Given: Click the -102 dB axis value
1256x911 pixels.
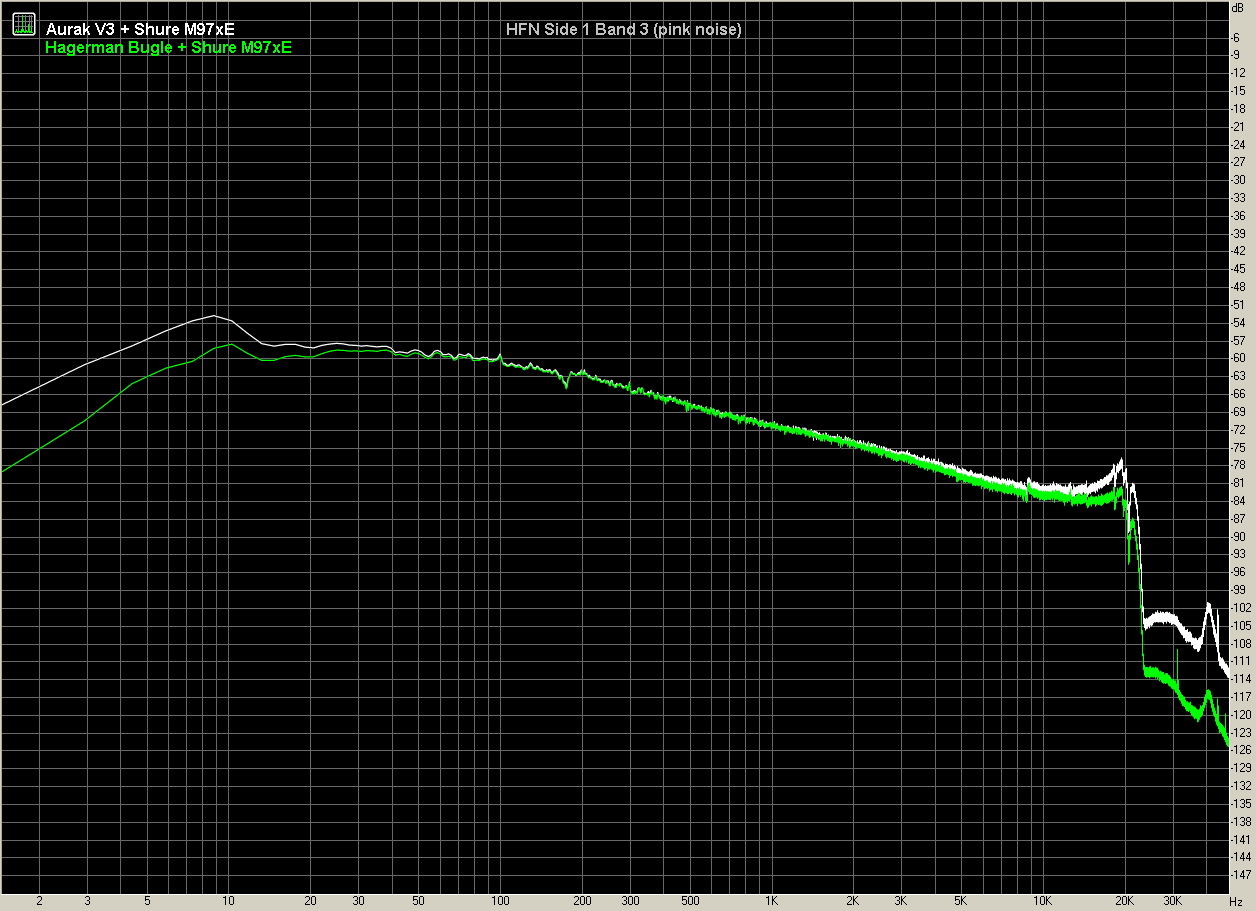Looking at the screenshot, I should tap(1239, 607).
